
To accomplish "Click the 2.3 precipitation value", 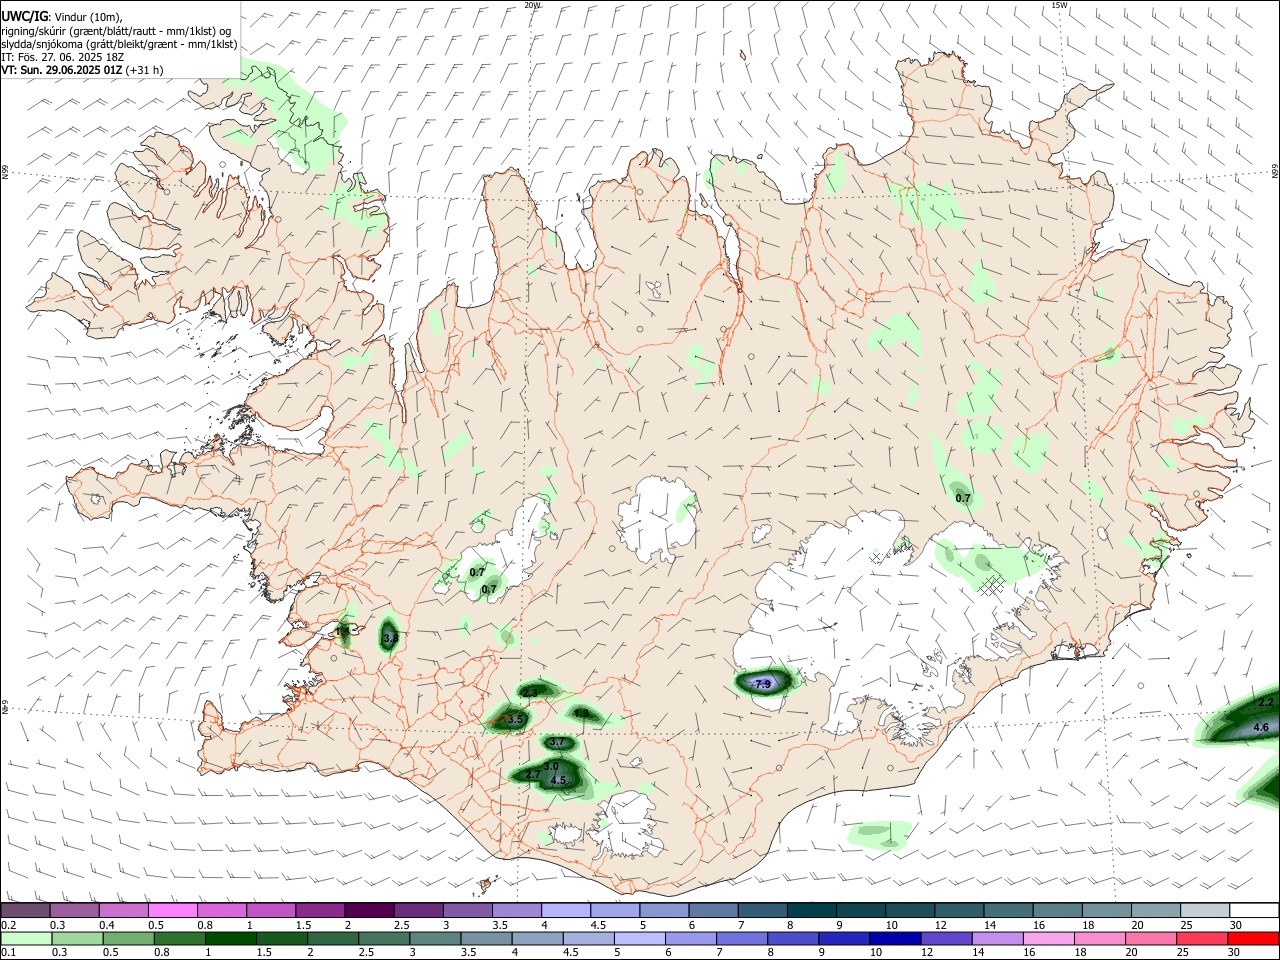I will (530, 692).
